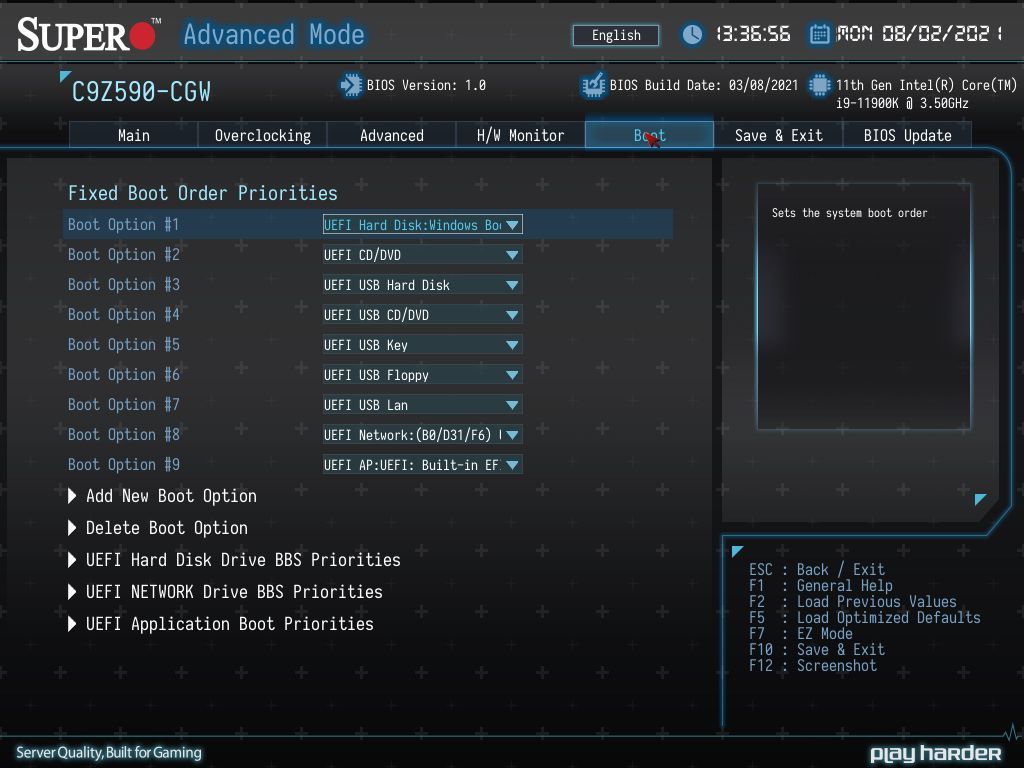Screen dimensions: 1024x768
Task: Open the Boot Option #1 dropdown
Action: (x=423, y=225)
